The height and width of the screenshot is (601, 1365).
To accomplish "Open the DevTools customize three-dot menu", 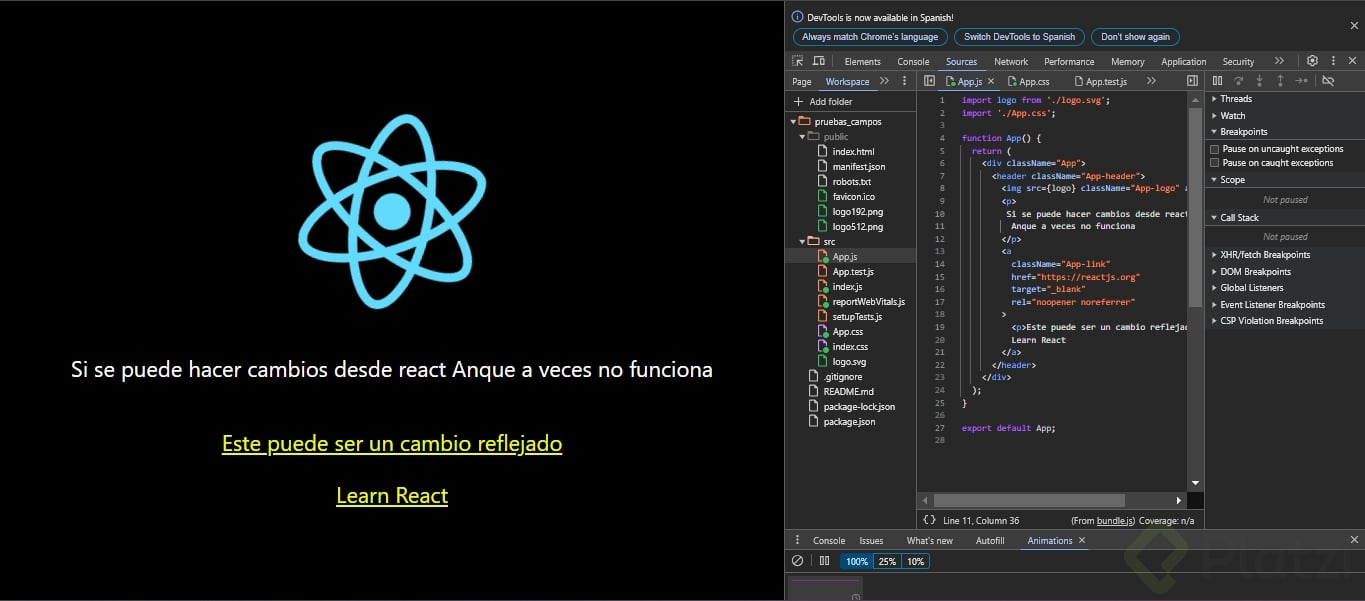I will (1333, 61).
